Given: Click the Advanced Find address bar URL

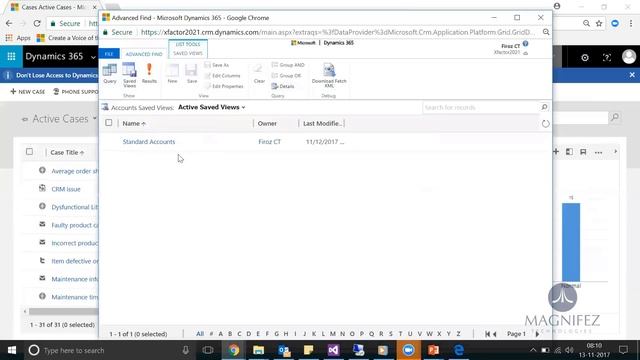Looking at the screenshot, I should click(x=338, y=32).
